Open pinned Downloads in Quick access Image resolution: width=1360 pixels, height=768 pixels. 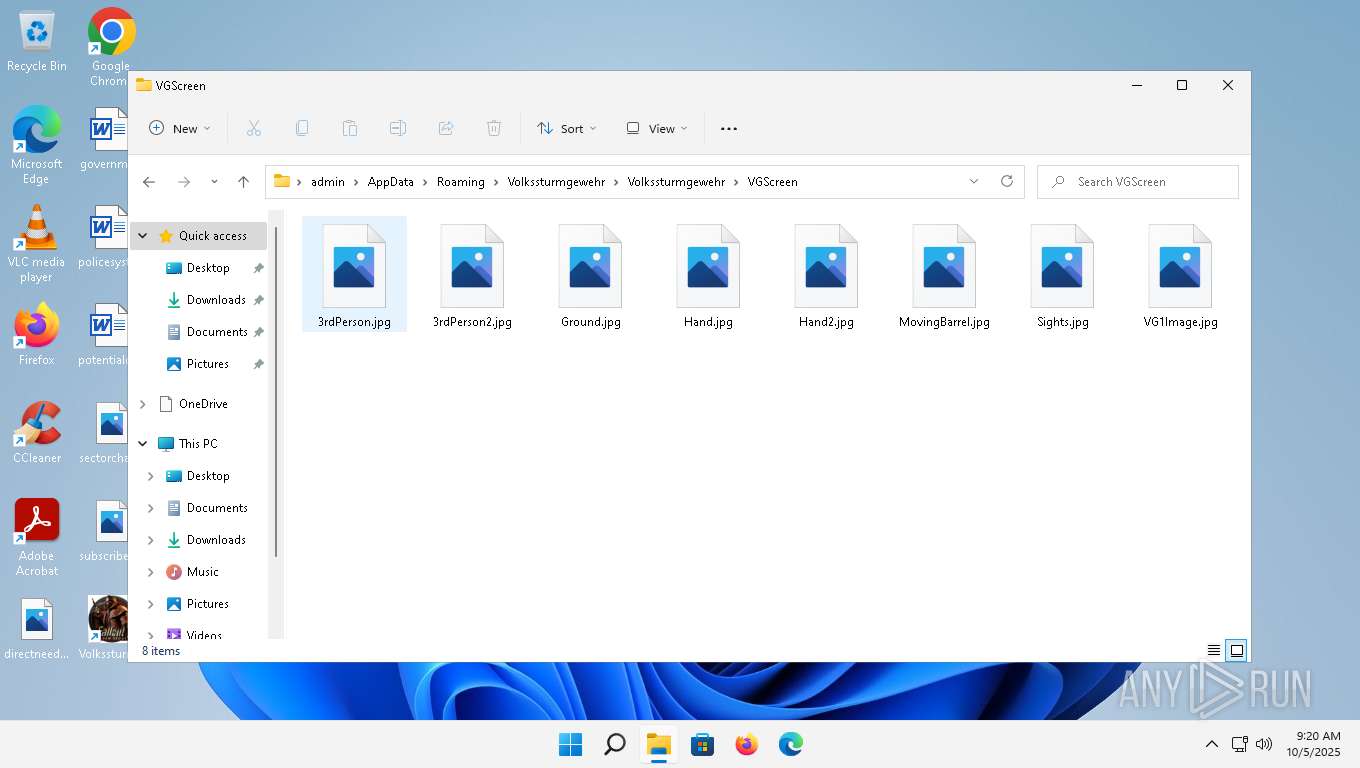[x=208, y=300]
